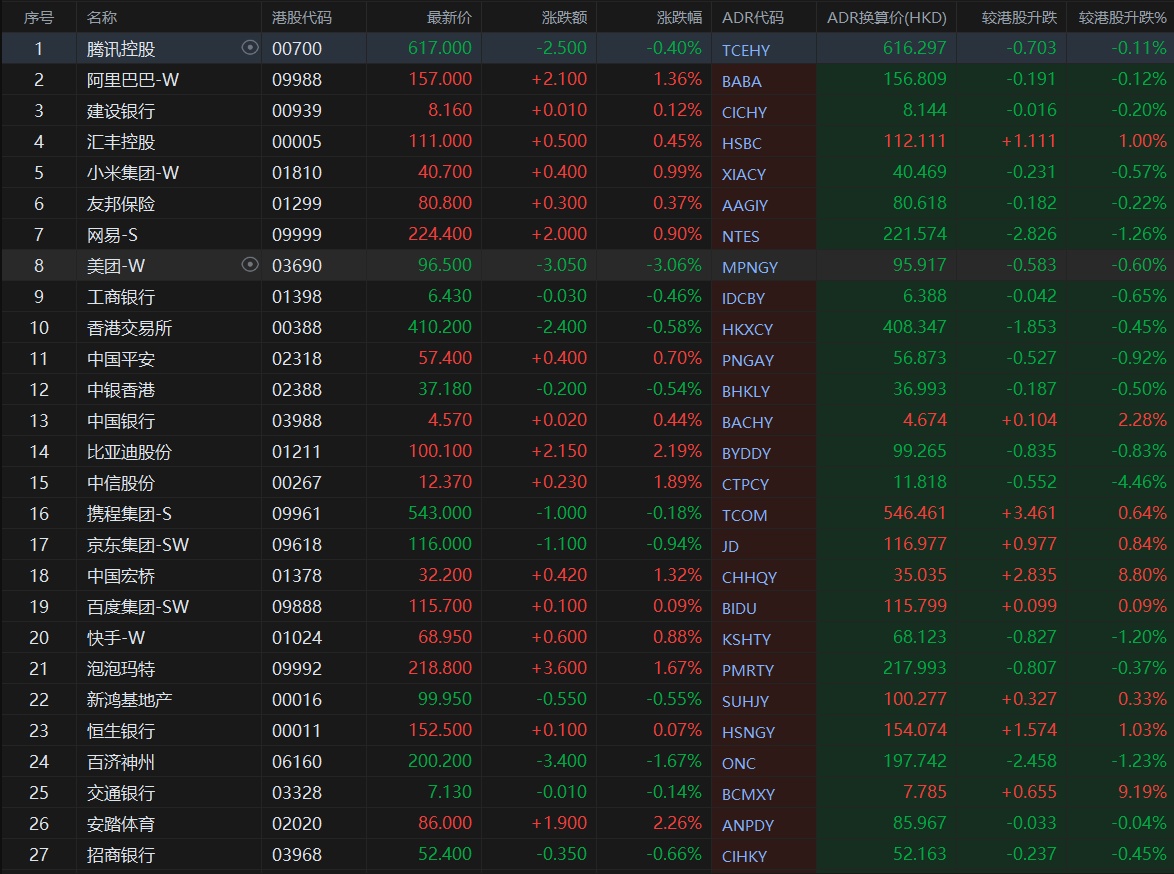Open the BABA ADR code

coord(741,81)
